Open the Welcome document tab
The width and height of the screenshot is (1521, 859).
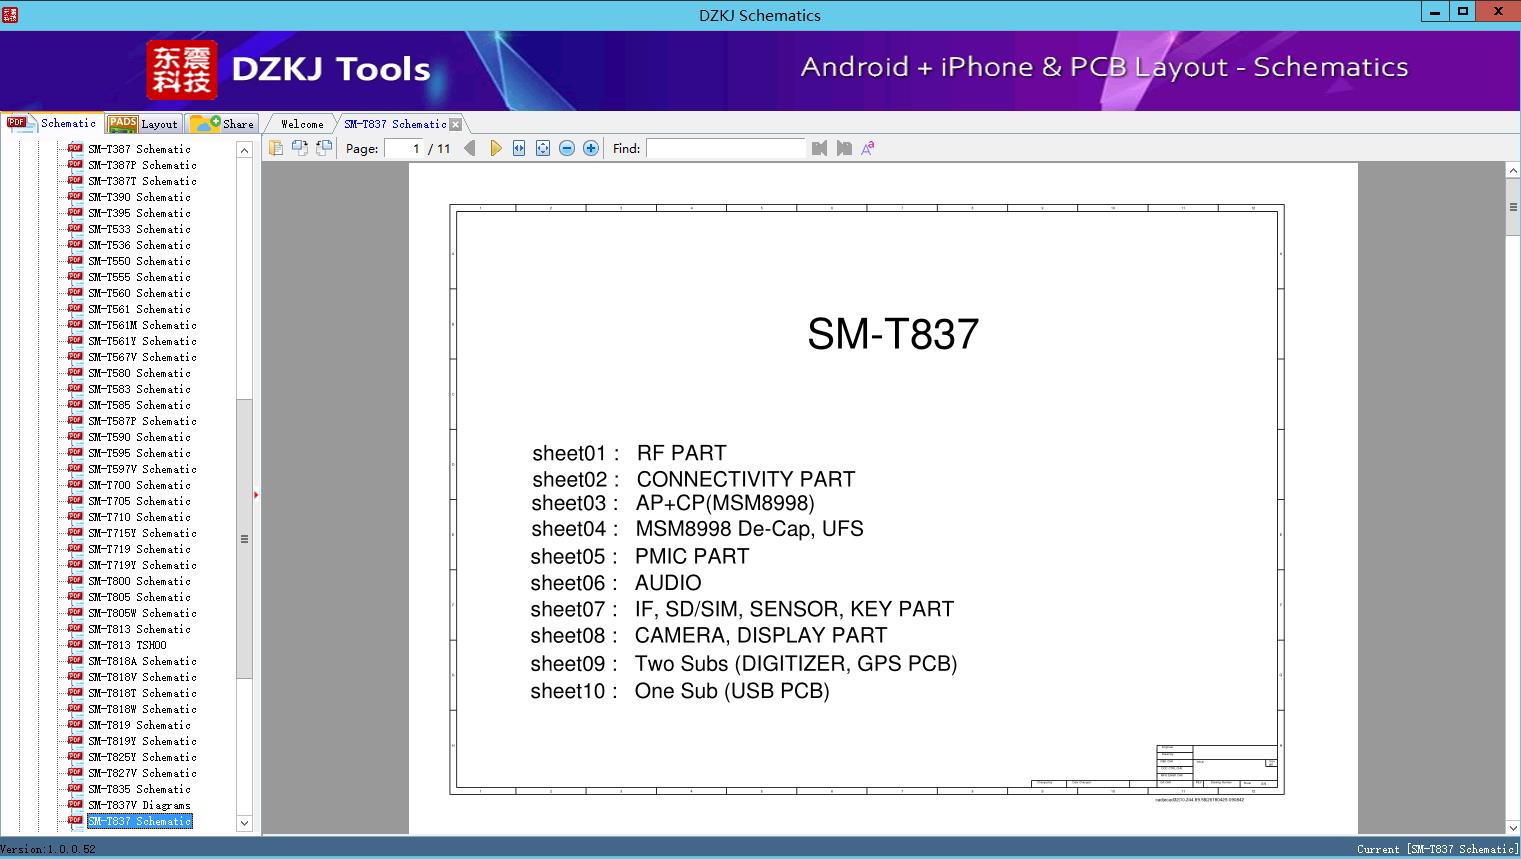click(302, 124)
